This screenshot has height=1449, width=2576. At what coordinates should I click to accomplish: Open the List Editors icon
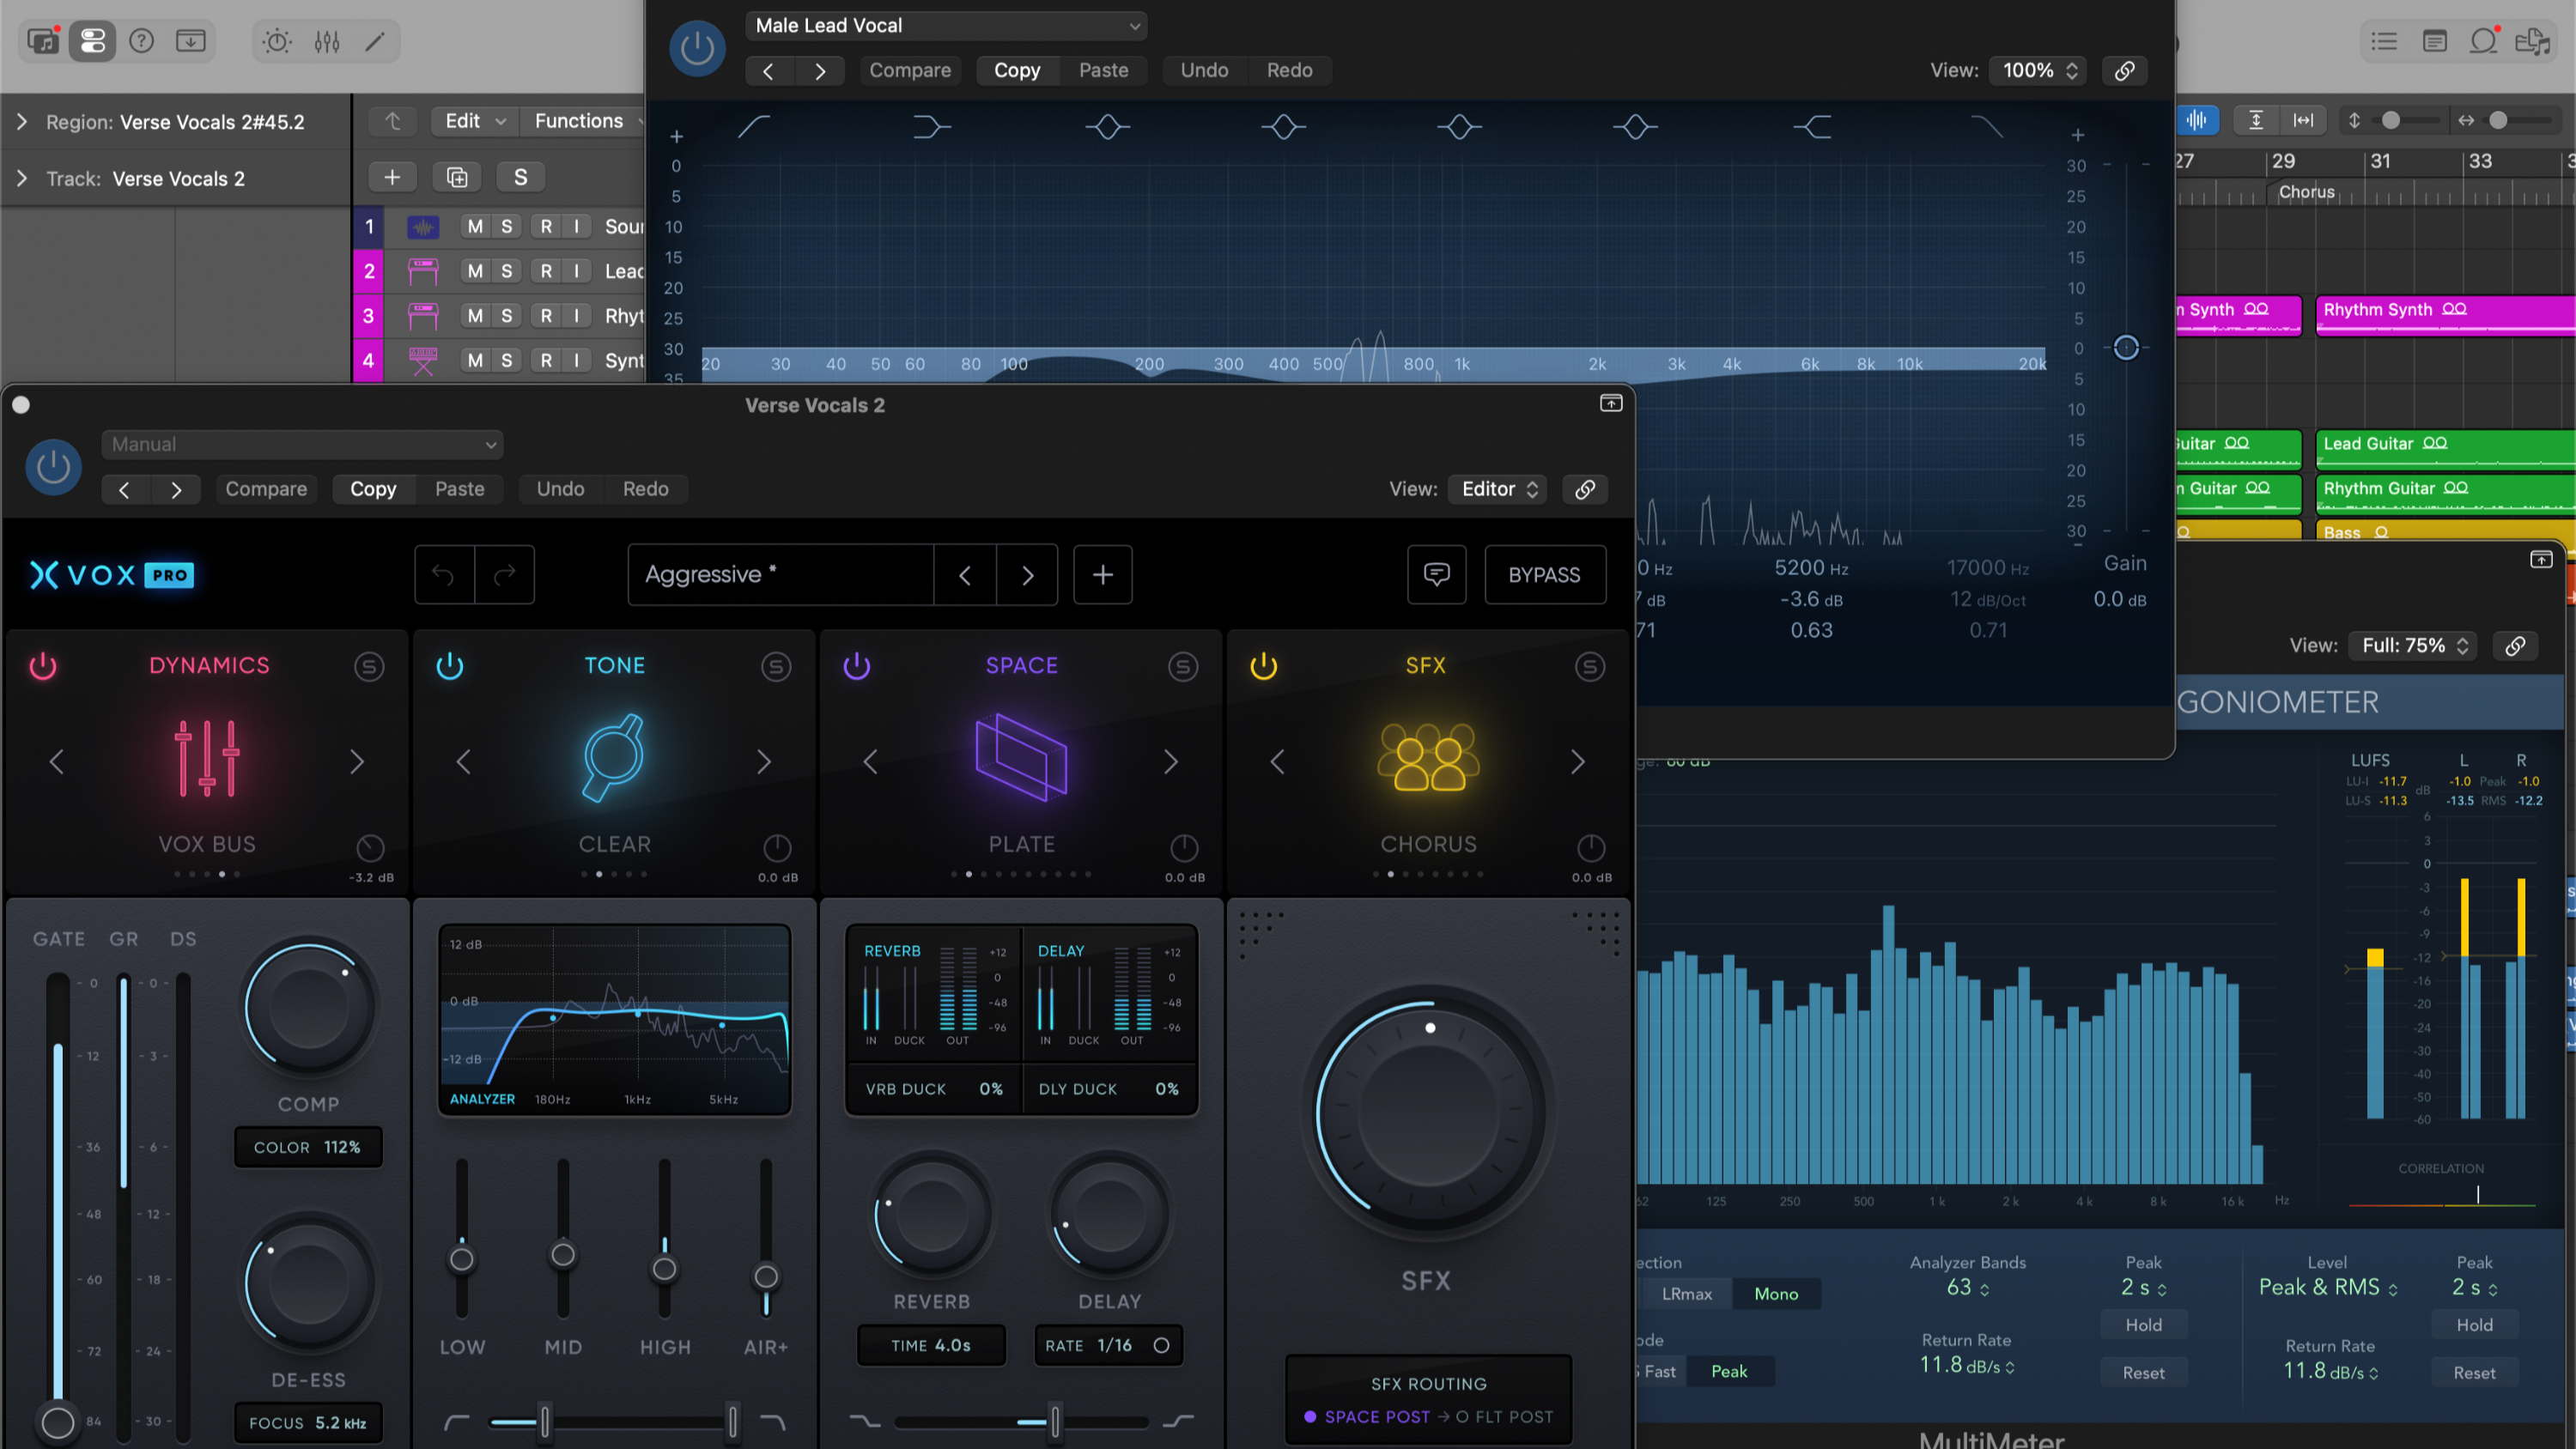(x=2384, y=41)
